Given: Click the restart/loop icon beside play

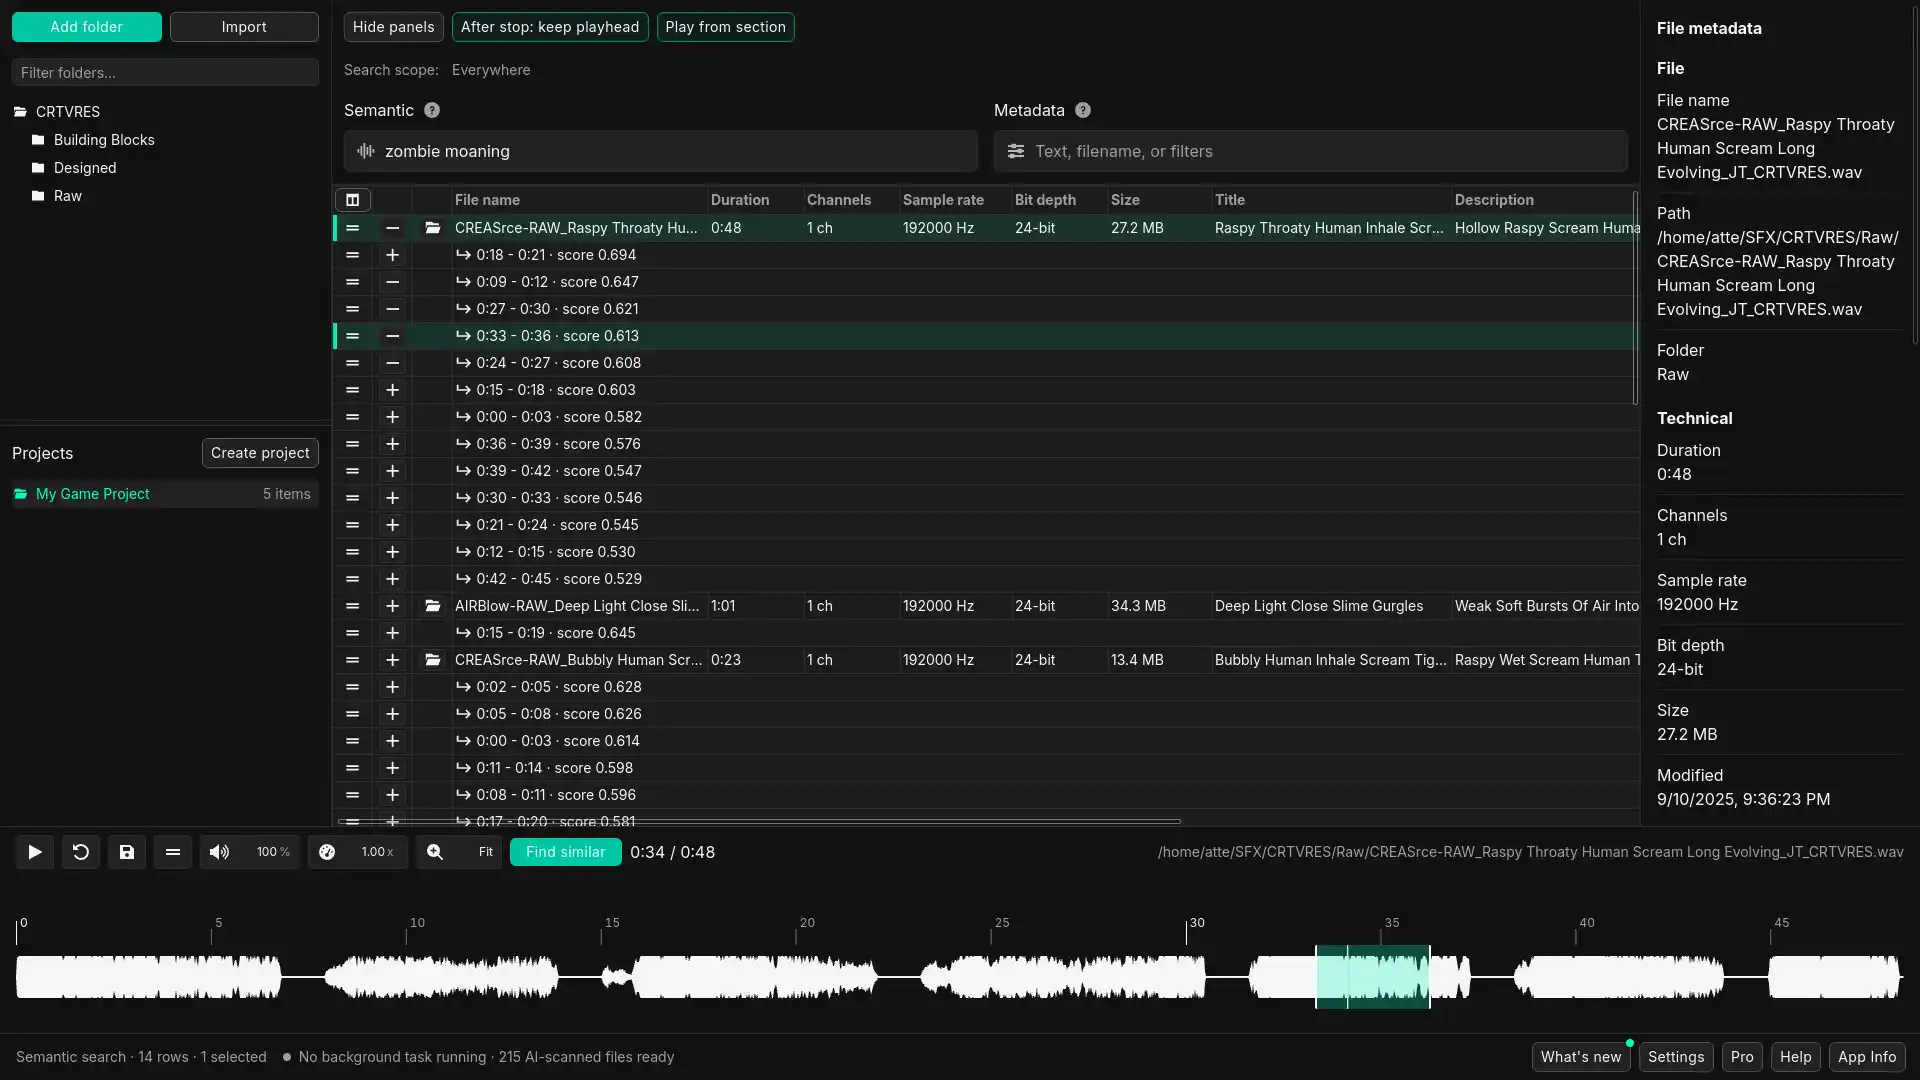Looking at the screenshot, I should (81, 852).
